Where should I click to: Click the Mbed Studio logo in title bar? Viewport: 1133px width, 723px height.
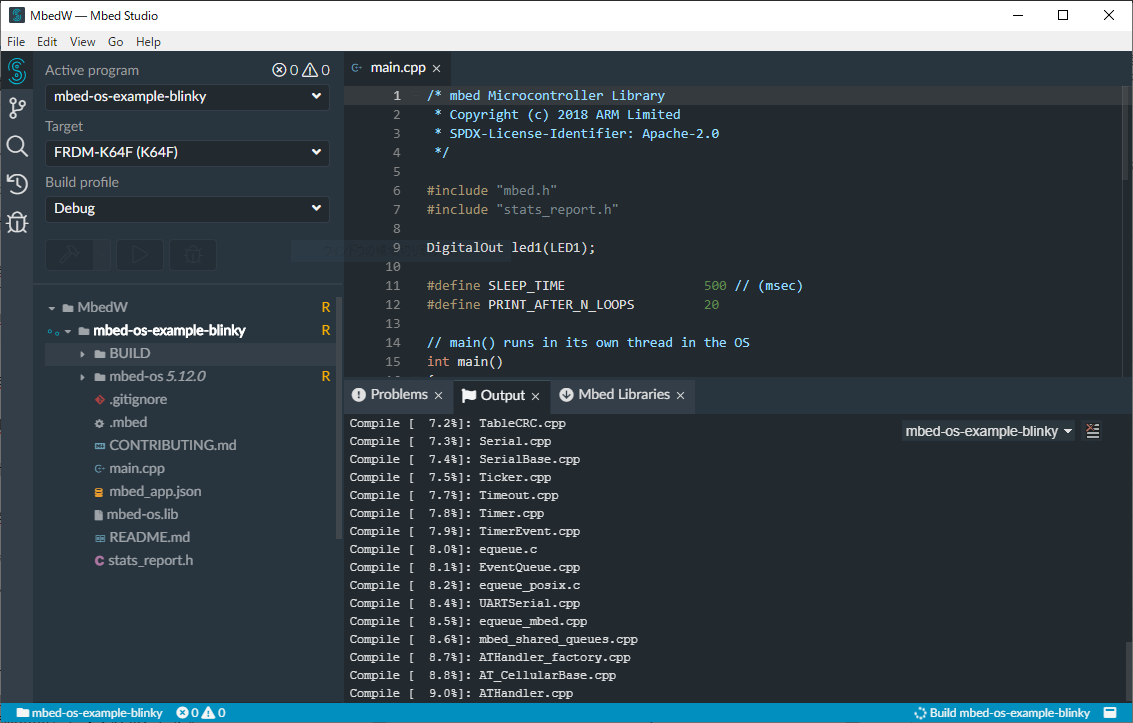pos(17,15)
